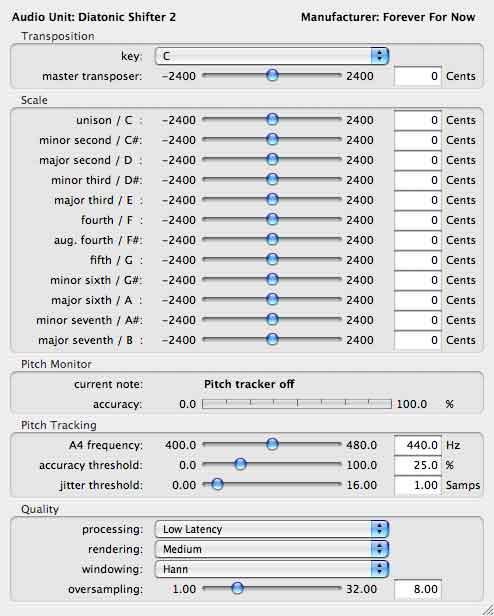Click the 'master transposer:' label
The image size is (494, 616).
coord(92,76)
